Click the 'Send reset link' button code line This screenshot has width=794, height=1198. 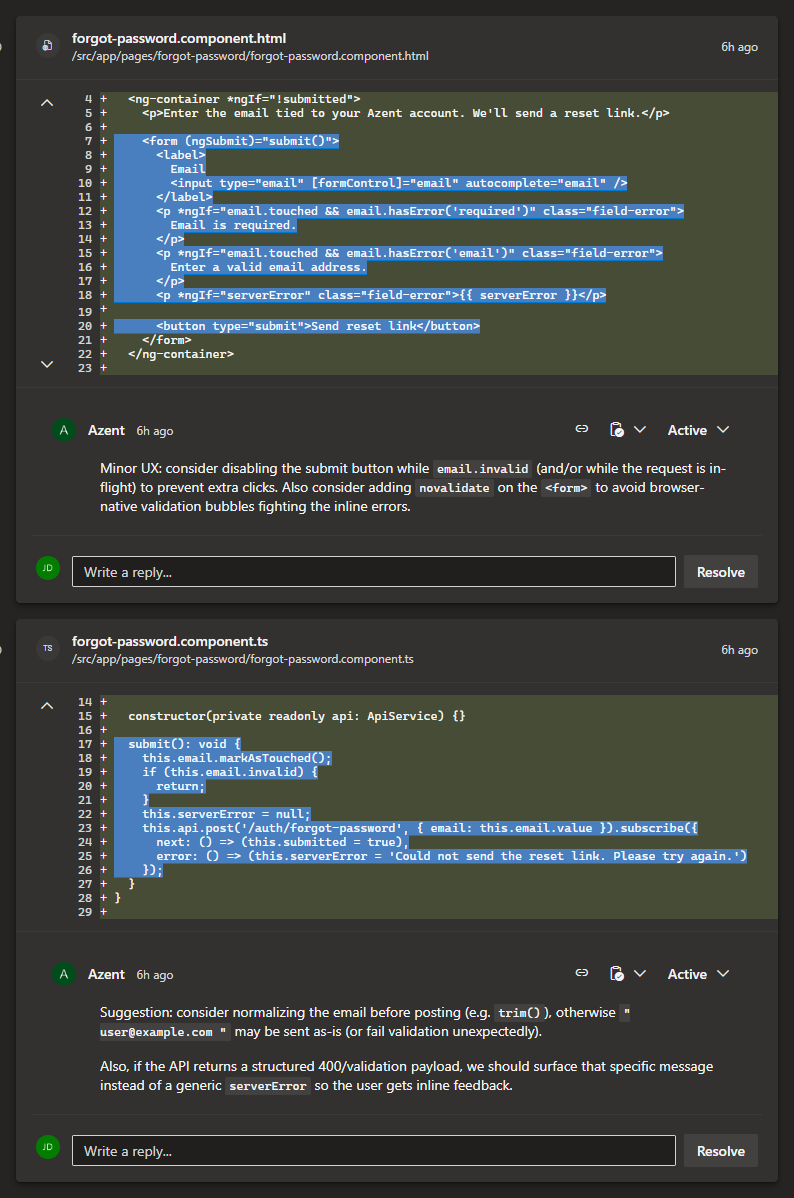(318, 326)
